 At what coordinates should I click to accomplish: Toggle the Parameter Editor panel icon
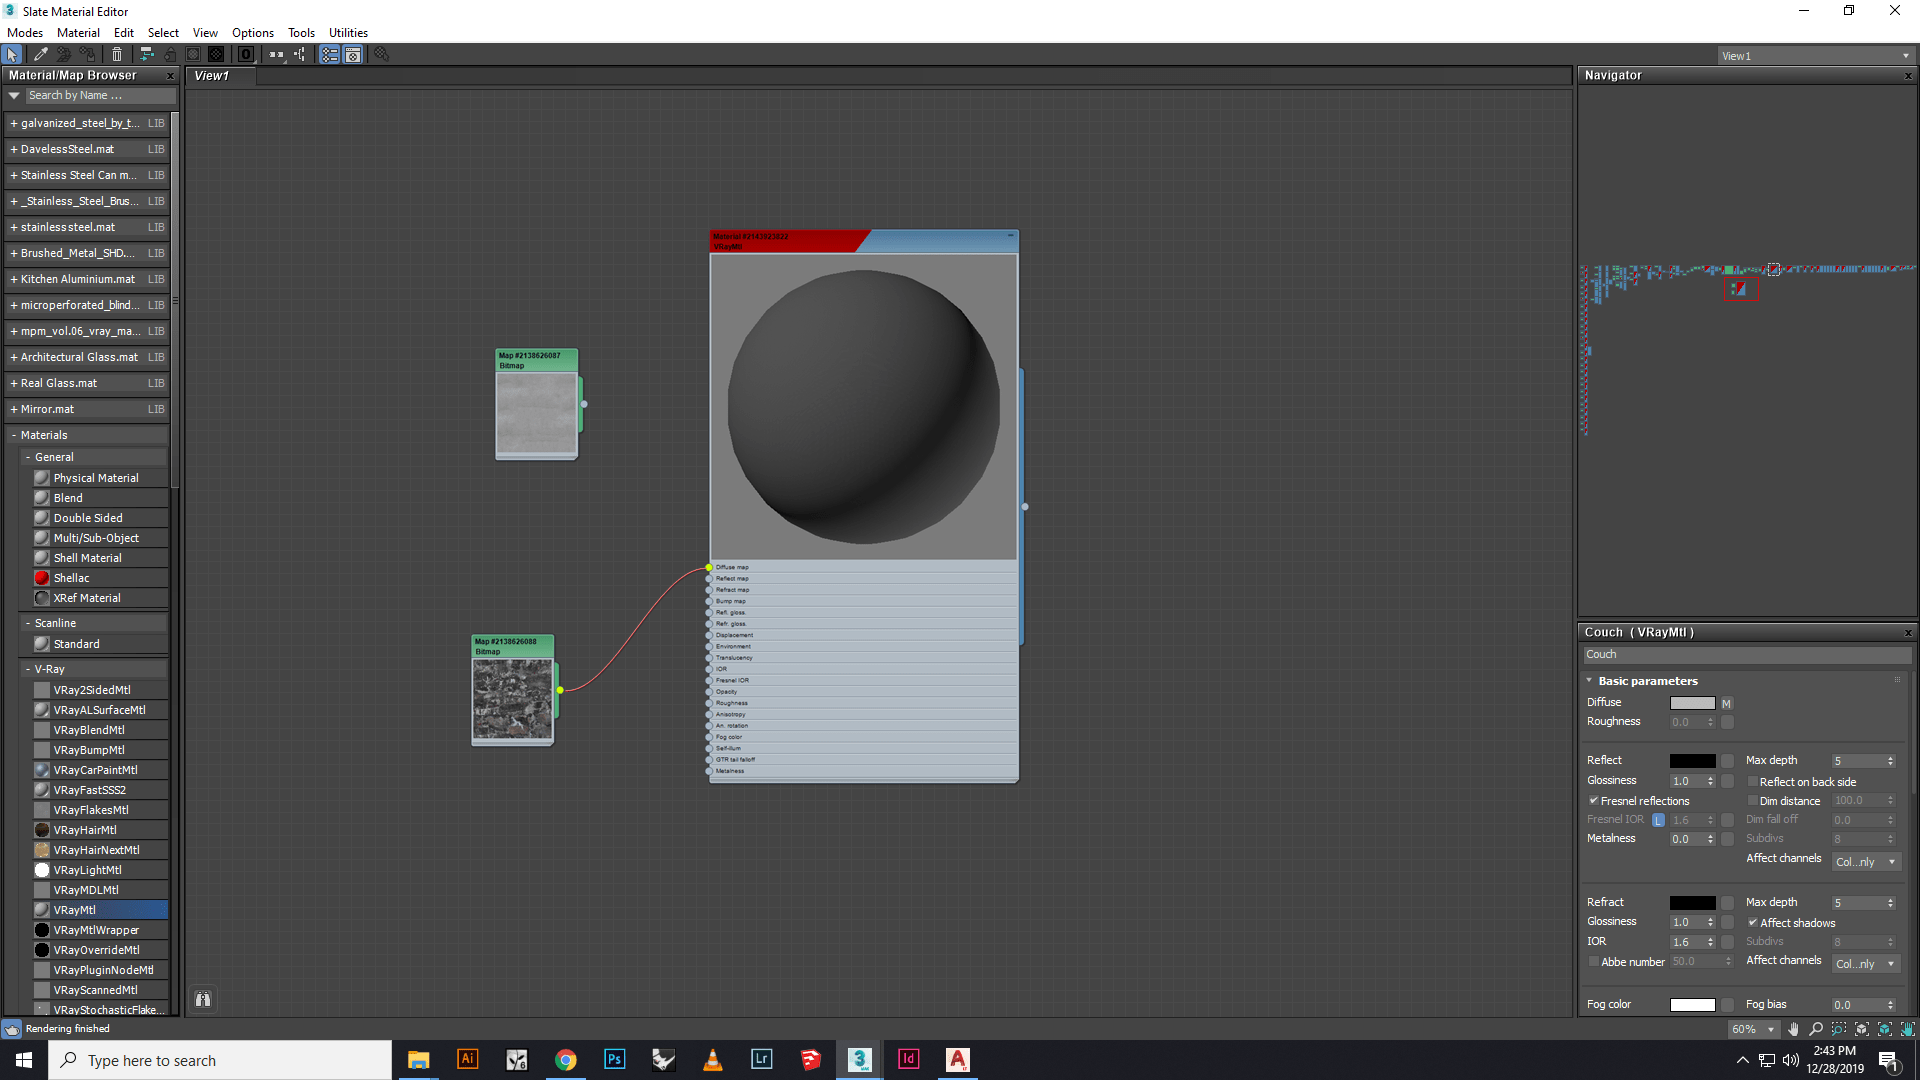click(x=353, y=55)
